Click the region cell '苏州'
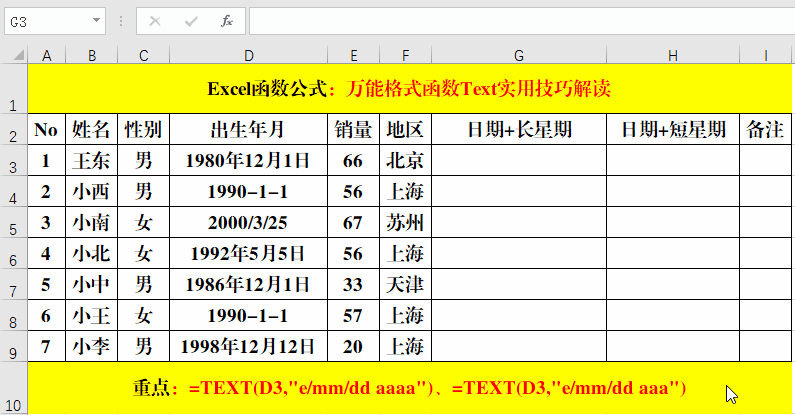This screenshot has height=415, width=795. click(x=406, y=222)
